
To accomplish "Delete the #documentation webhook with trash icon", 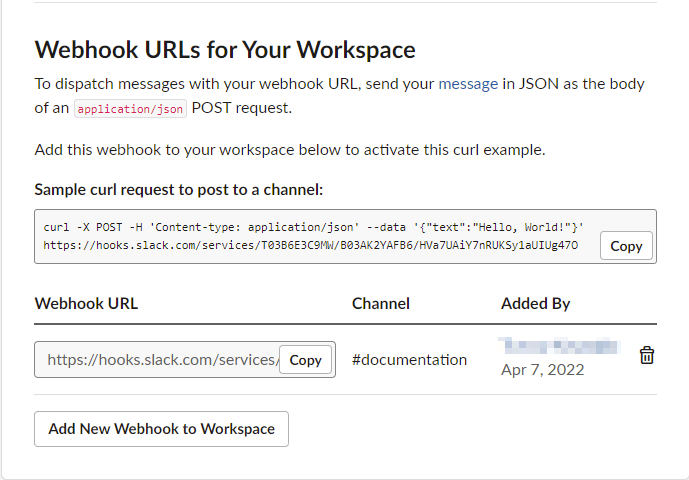I will (x=647, y=355).
